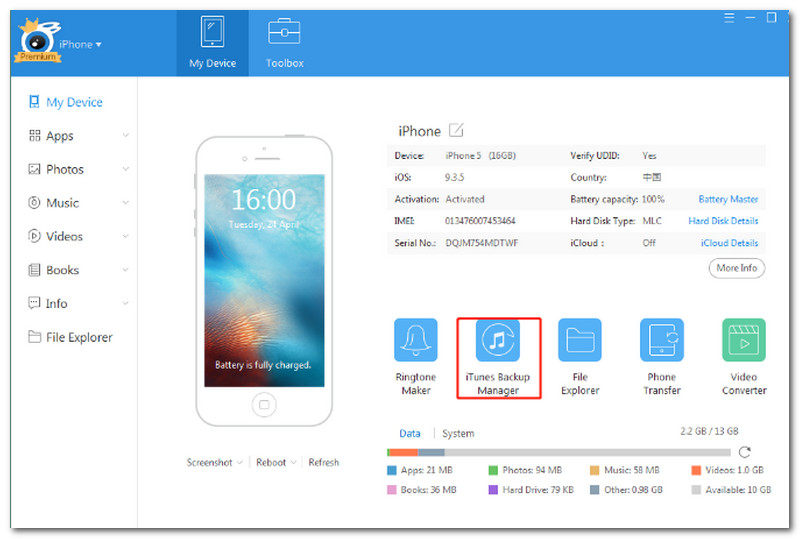Click the My Device phone icon in header

click(212, 32)
